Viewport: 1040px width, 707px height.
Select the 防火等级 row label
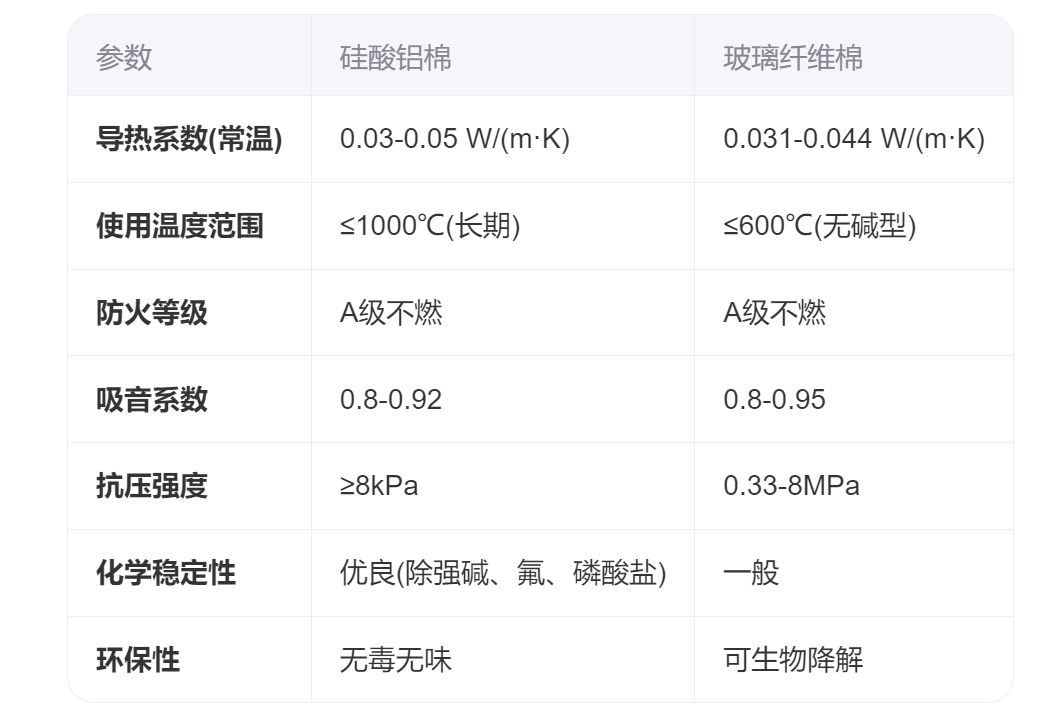152,313
